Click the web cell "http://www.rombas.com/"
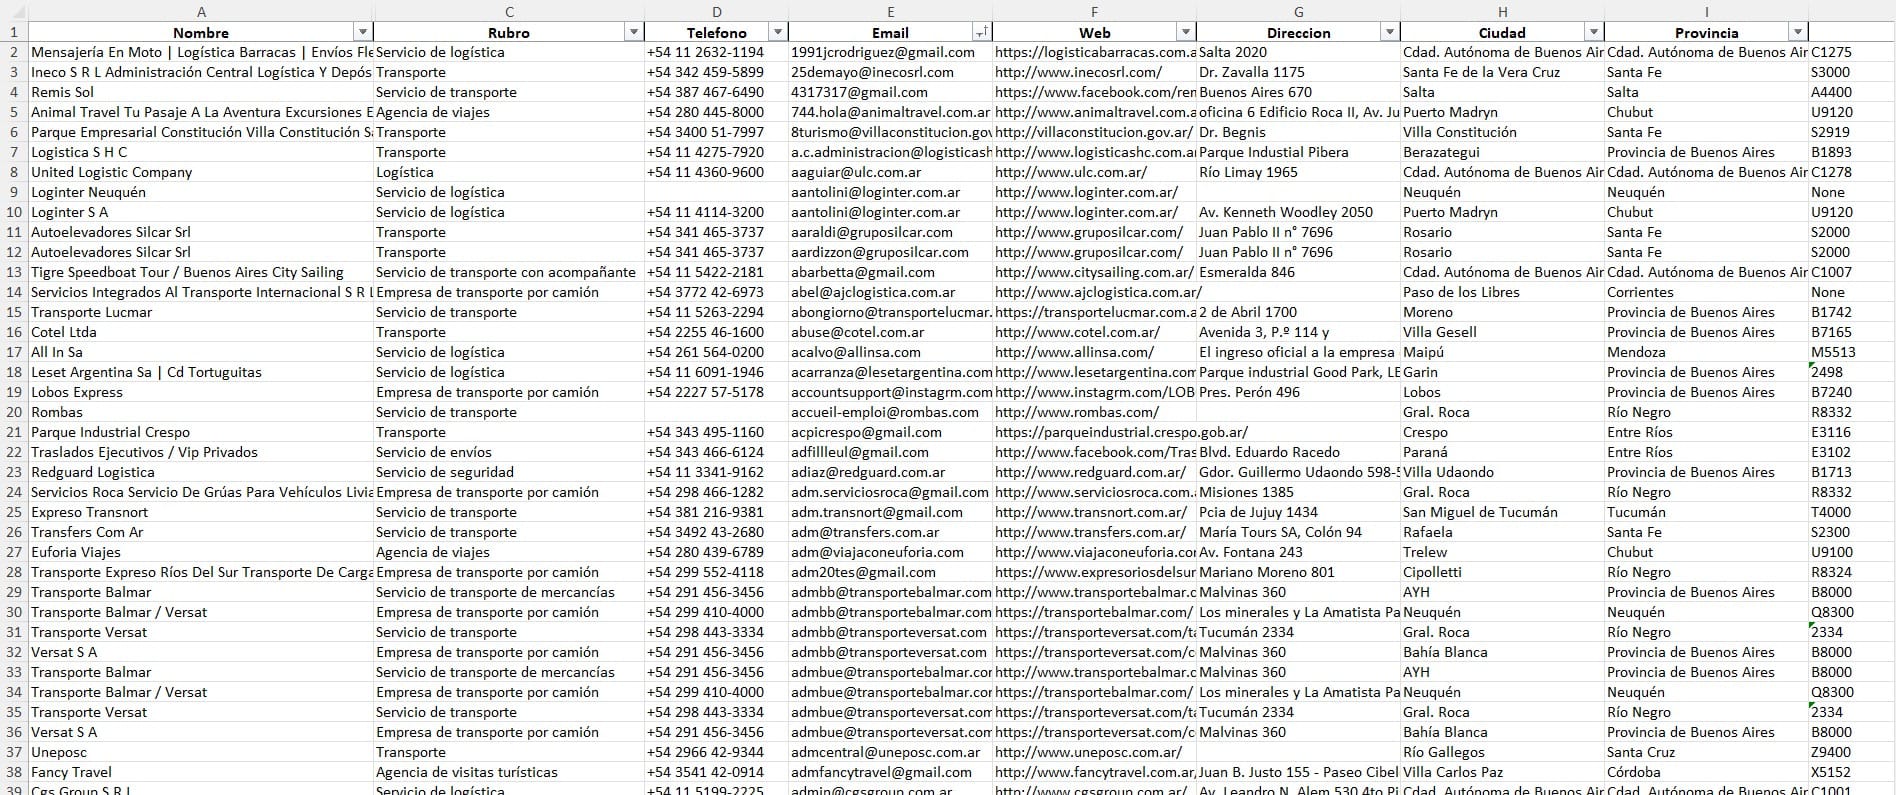 1094,412
